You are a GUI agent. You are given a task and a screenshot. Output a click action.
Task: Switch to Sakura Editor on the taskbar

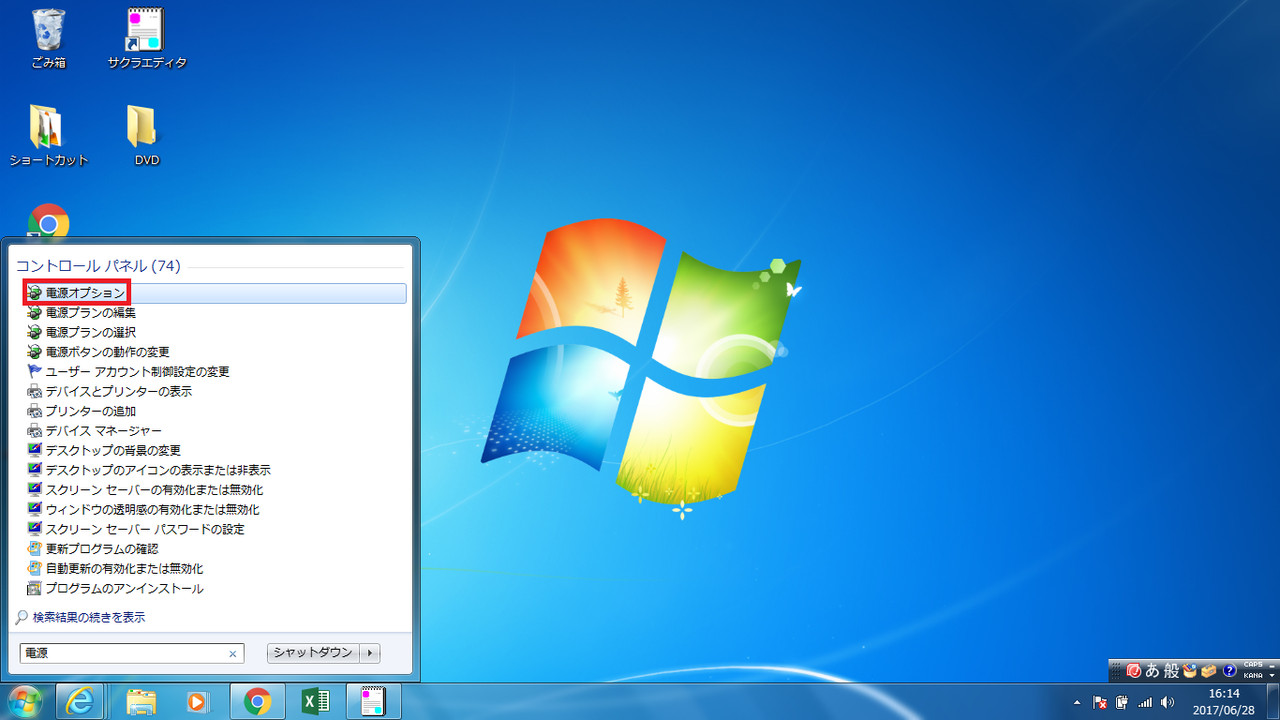pos(374,702)
